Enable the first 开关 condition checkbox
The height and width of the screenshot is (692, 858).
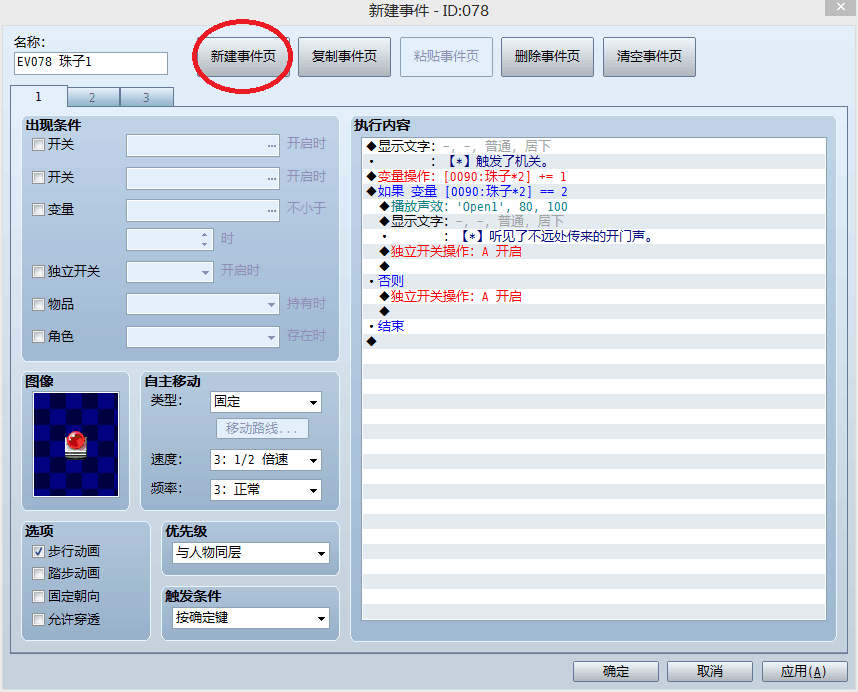[x=38, y=144]
